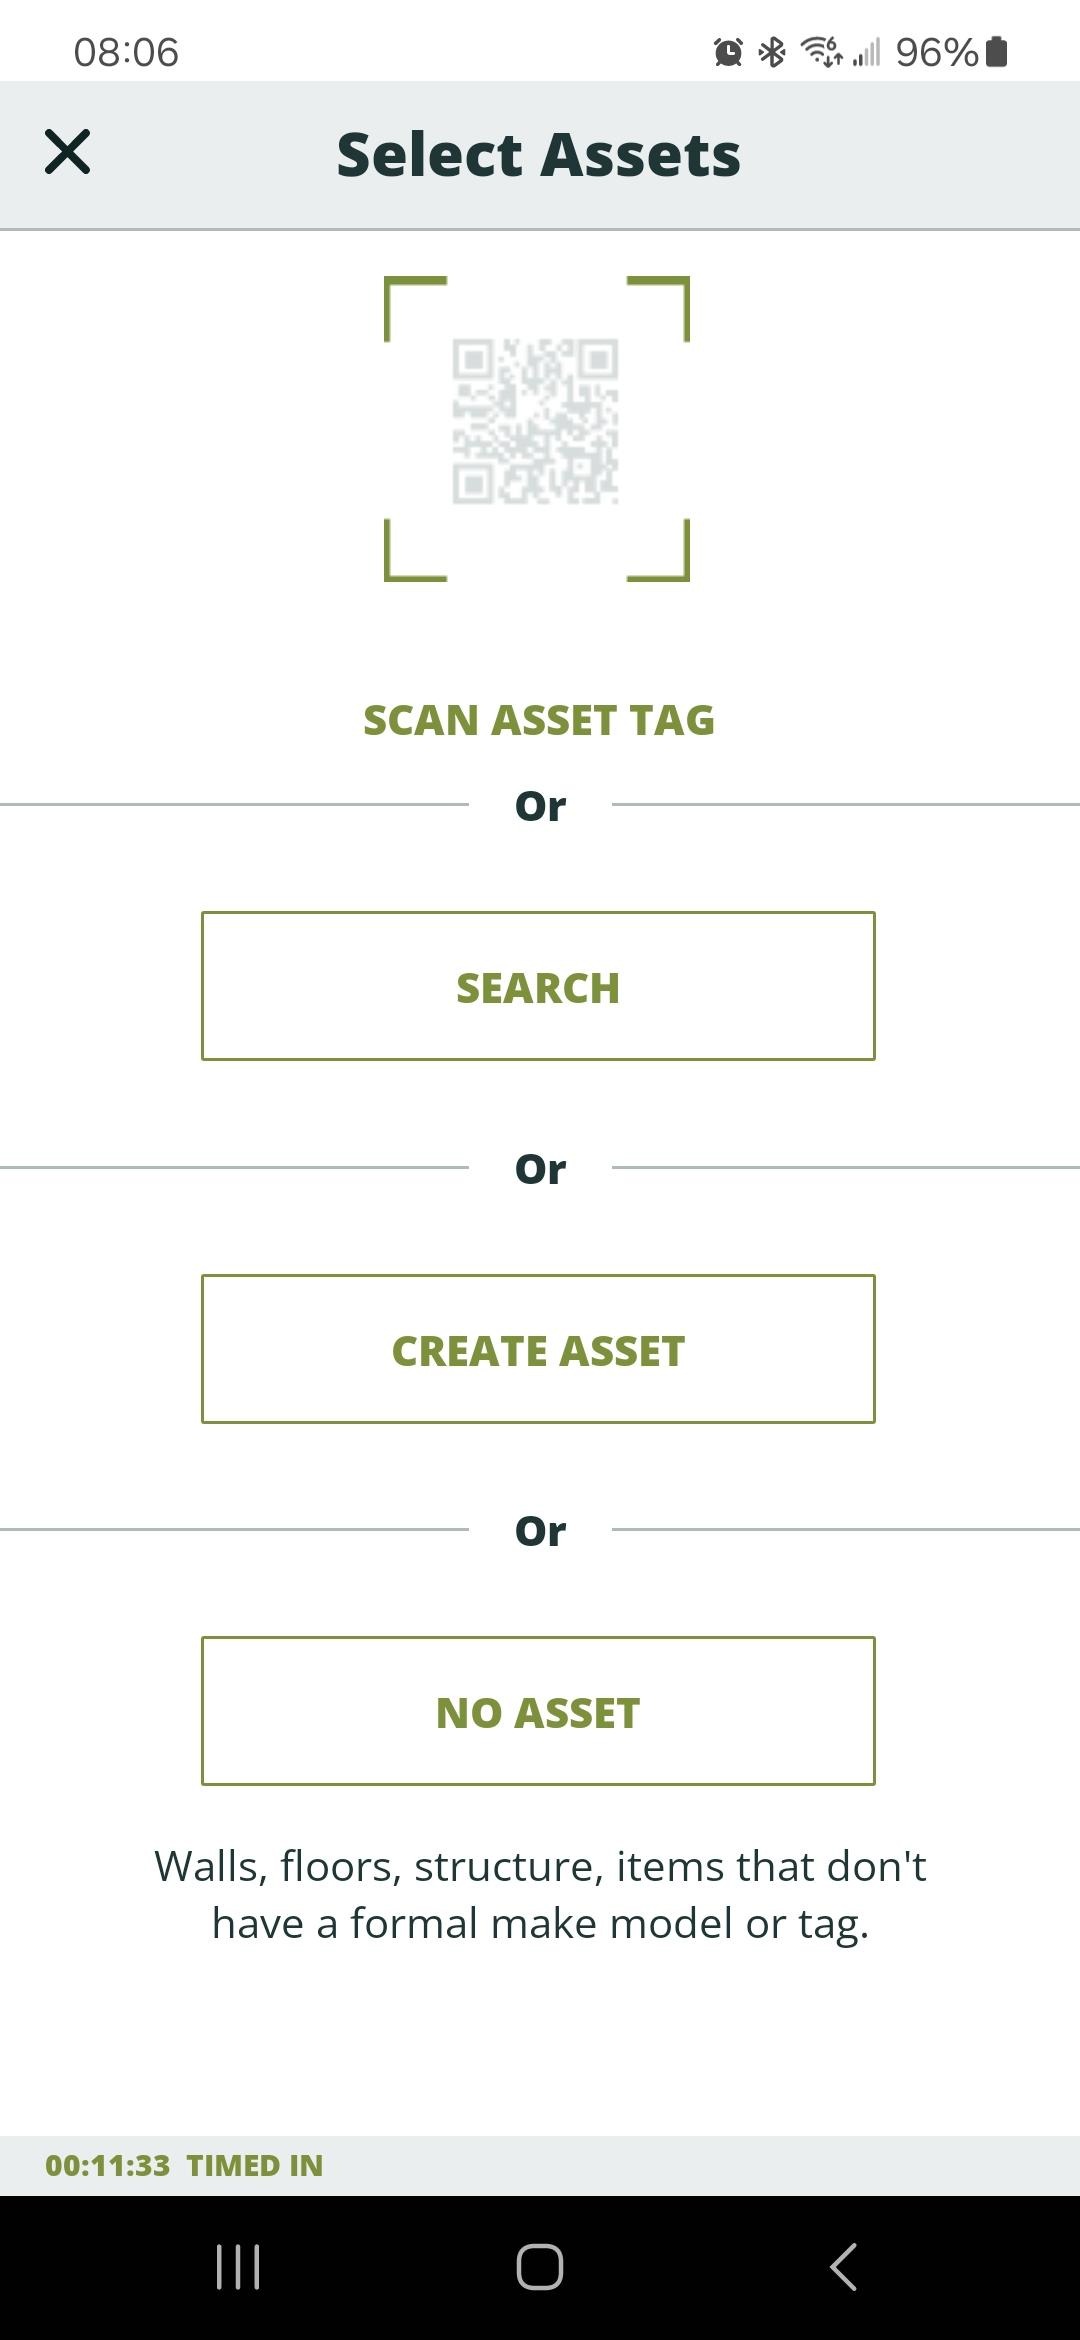Tap the alarm status icon

click(728, 52)
